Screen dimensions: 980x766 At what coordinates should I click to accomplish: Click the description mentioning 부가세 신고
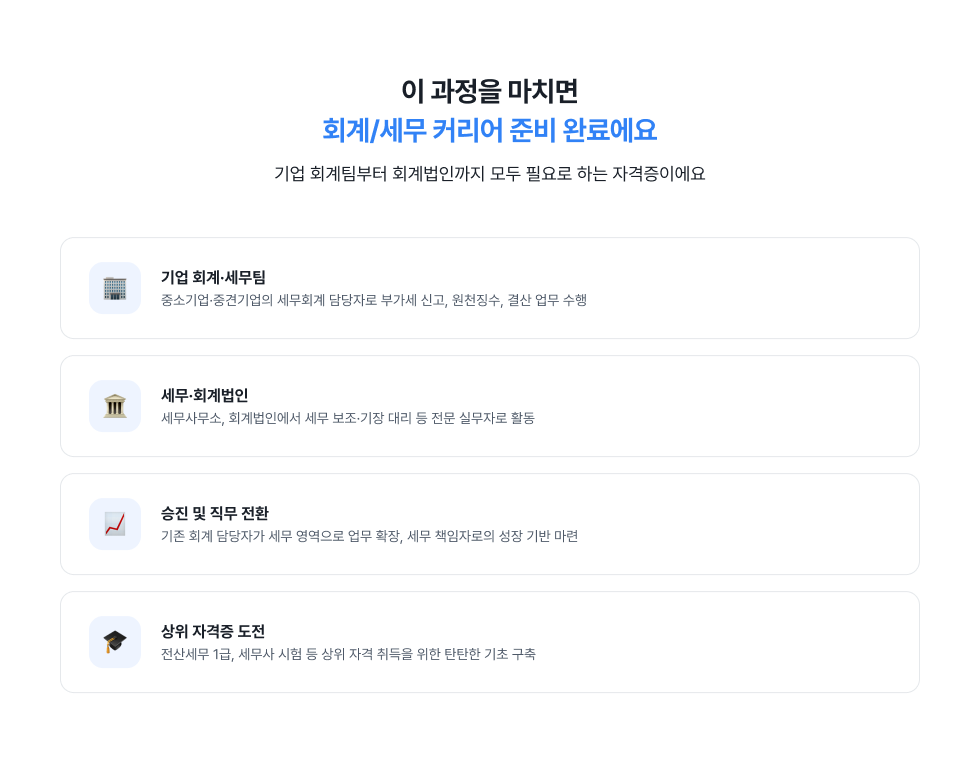(374, 300)
